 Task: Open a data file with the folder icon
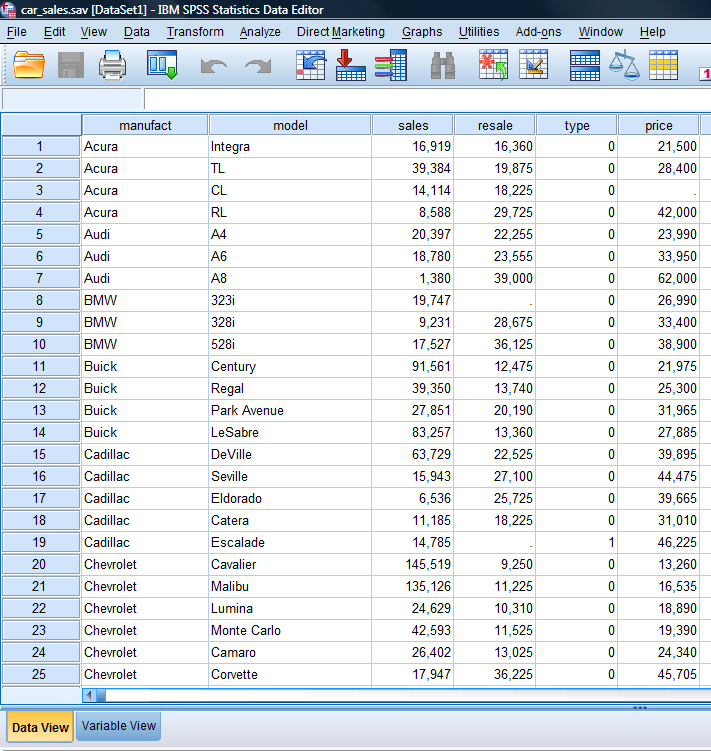[x=29, y=65]
